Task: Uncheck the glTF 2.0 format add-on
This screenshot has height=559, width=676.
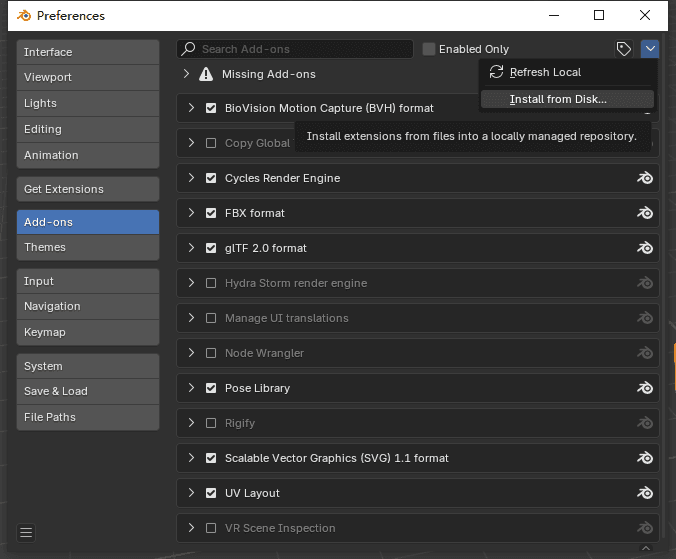Action: [211, 248]
